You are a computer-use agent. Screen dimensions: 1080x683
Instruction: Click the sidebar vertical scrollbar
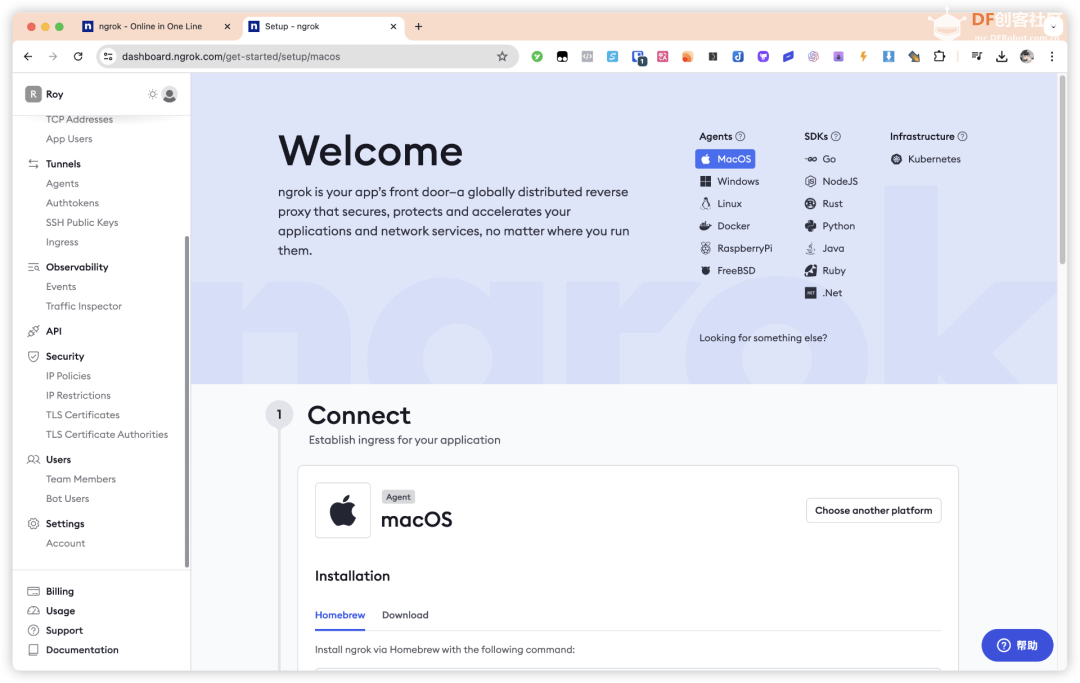(x=187, y=401)
